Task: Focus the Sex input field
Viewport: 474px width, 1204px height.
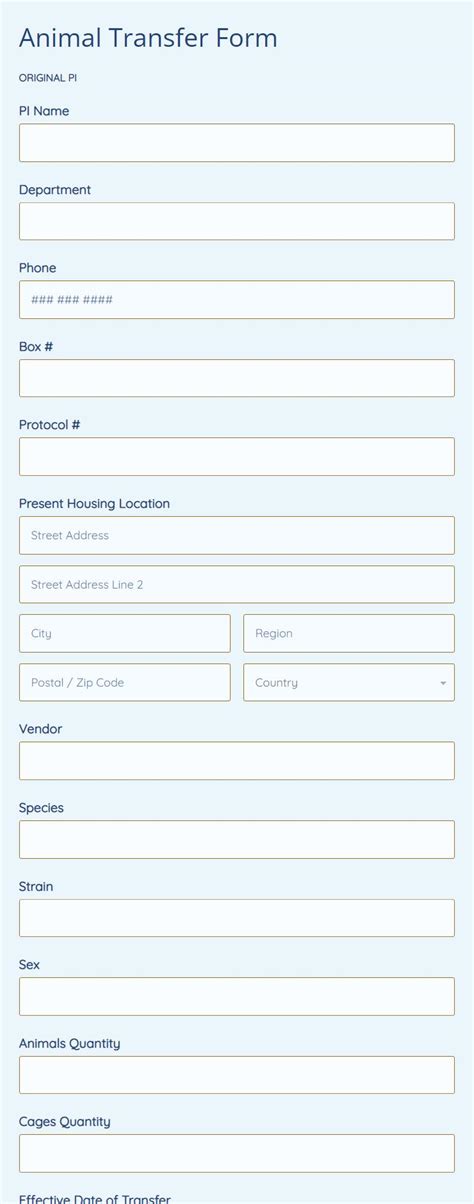Action: click(x=237, y=996)
